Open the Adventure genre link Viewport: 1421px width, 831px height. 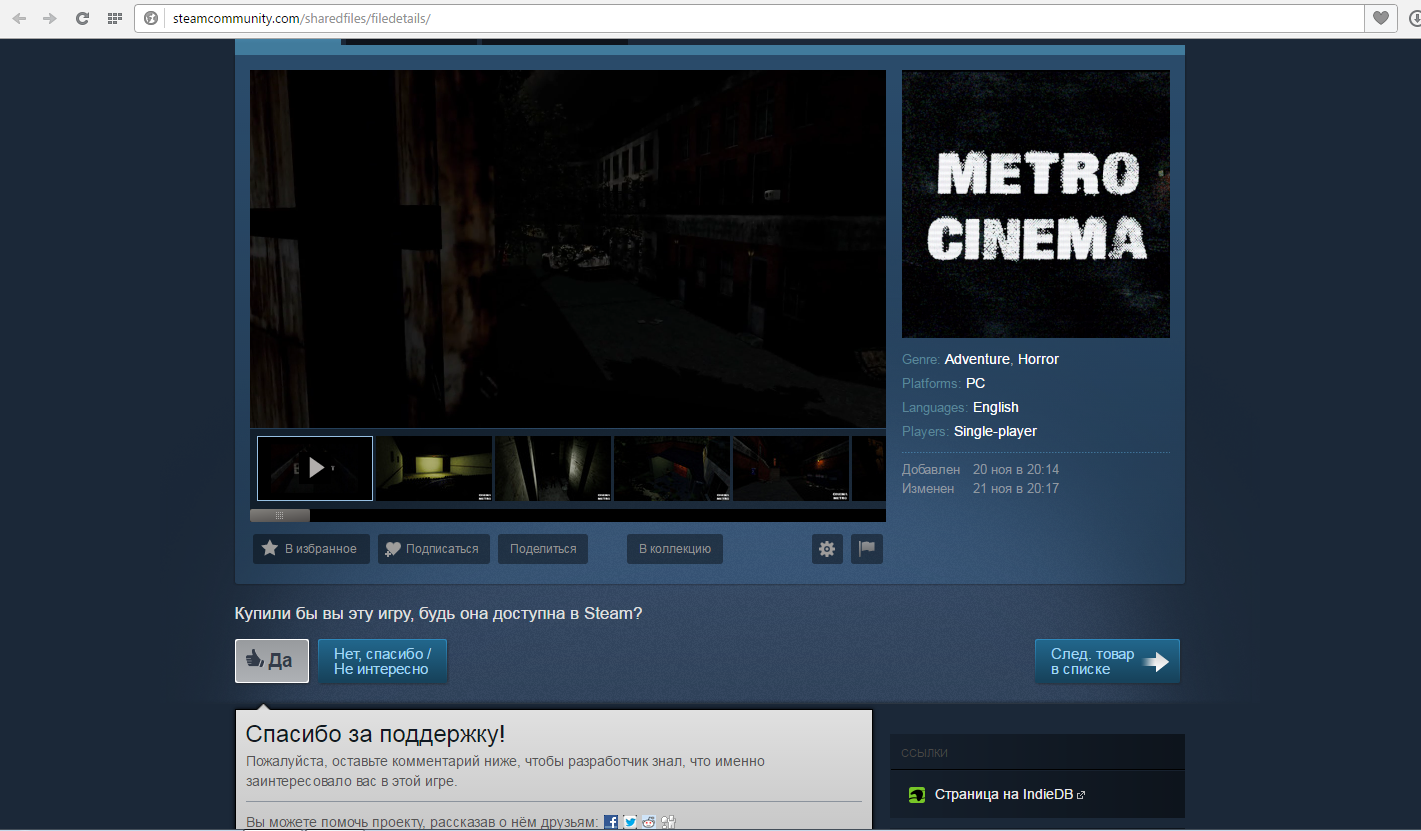pos(977,359)
